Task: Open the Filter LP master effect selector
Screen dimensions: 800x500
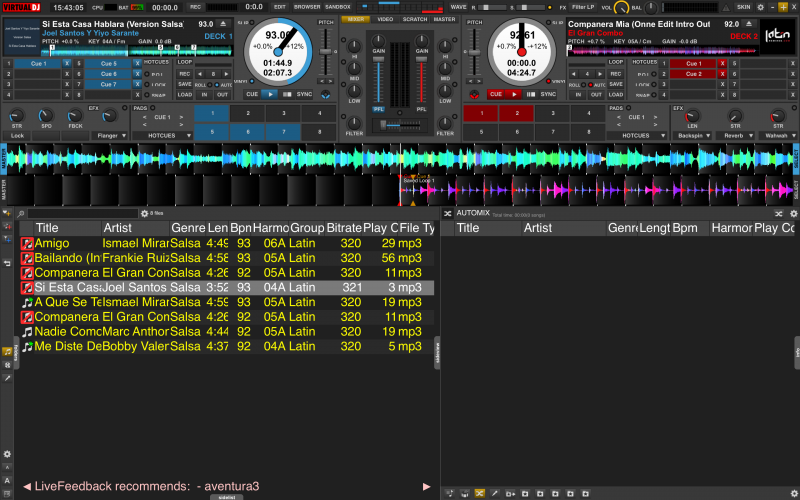Action: (x=583, y=8)
